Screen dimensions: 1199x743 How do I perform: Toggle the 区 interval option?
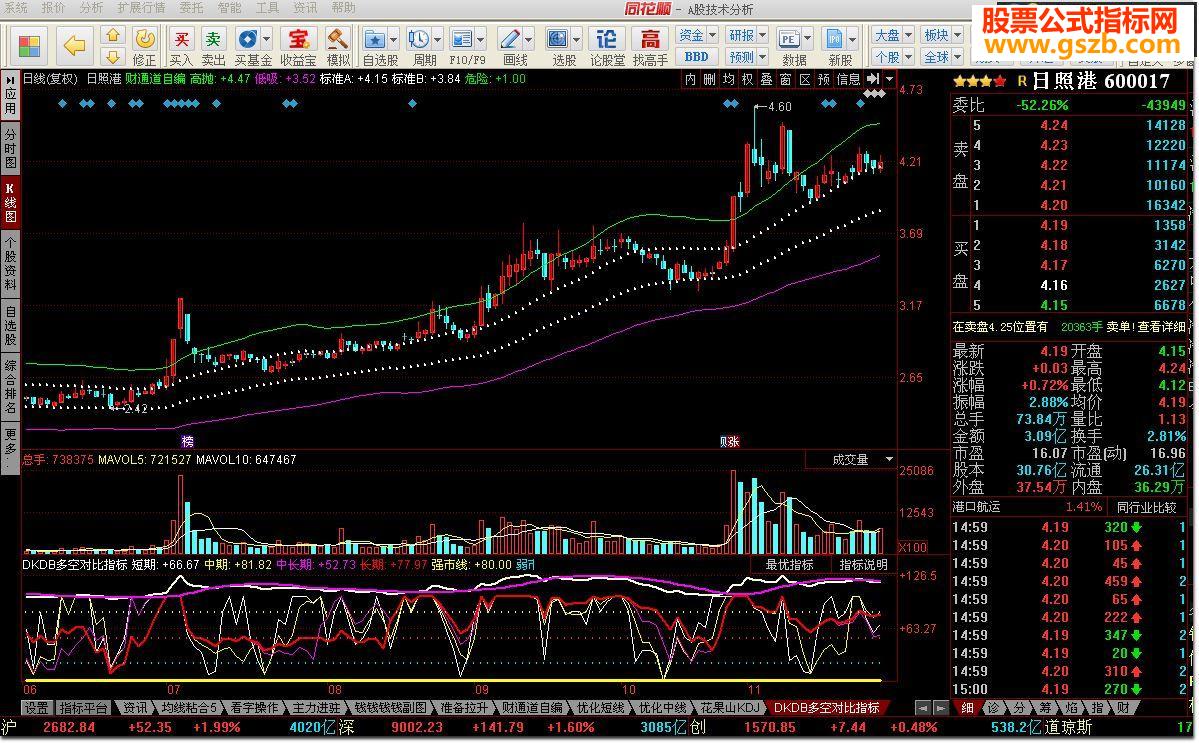coord(804,79)
